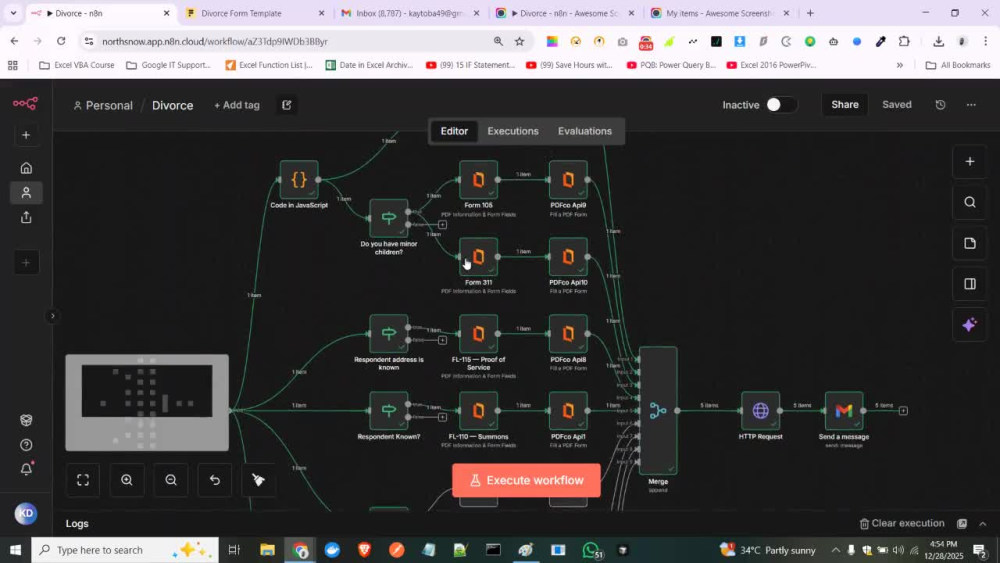The image size is (1000, 563).
Task: Click the fit to view canvas button
Action: (x=83, y=480)
